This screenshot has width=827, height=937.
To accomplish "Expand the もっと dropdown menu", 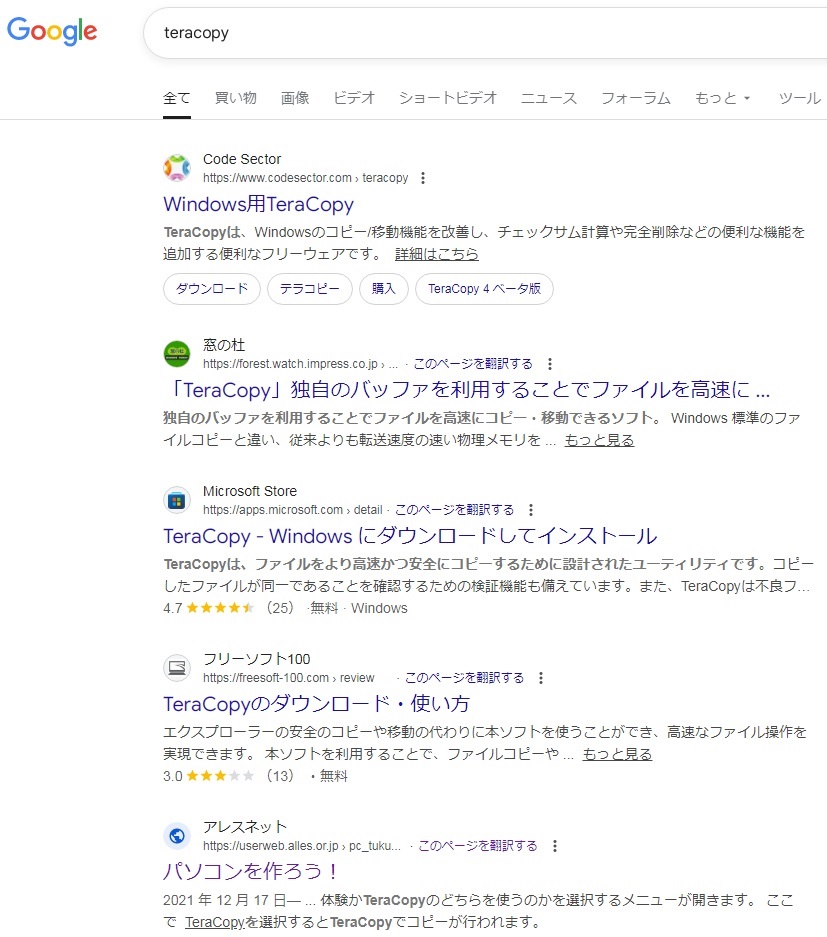I will coord(722,98).
